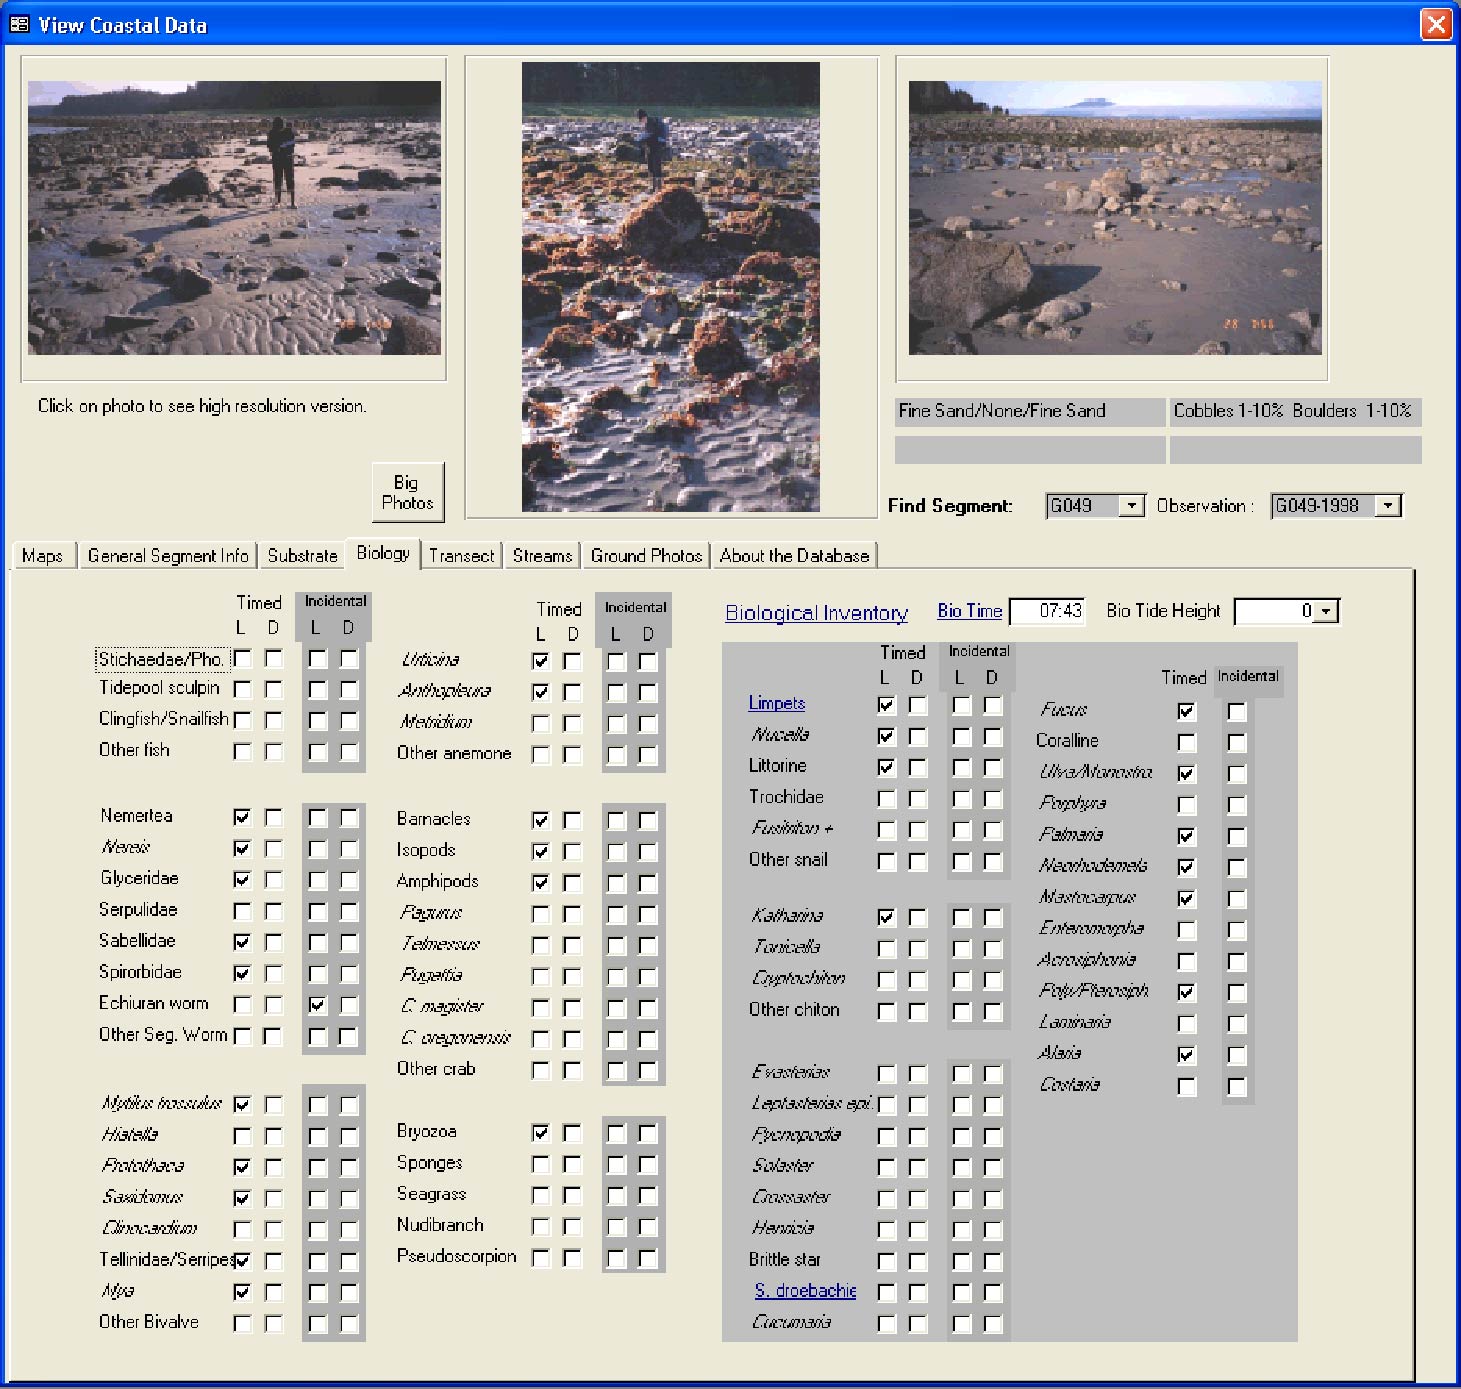Uncheck Urticina Timed L checkbox

point(541,661)
